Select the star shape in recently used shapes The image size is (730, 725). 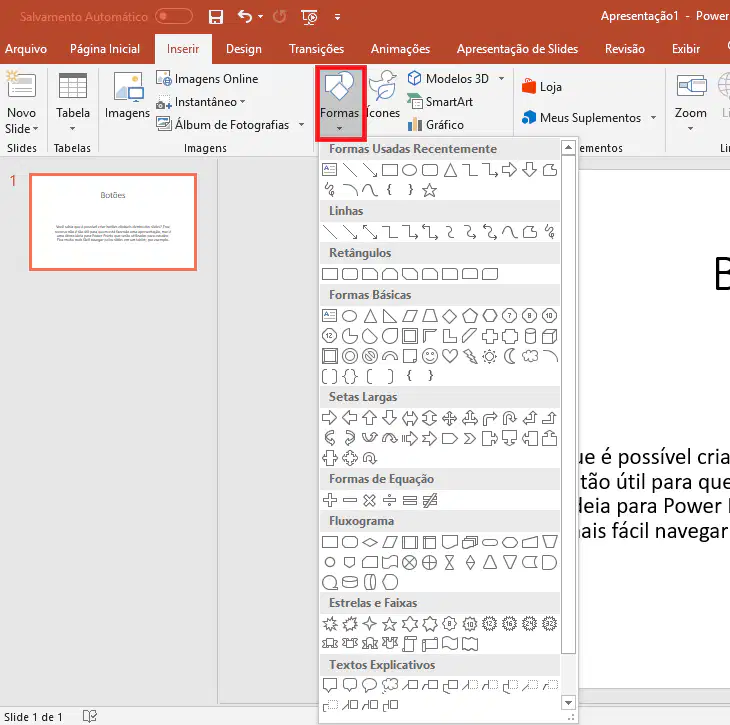pyautogui.click(x=429, y=190)
